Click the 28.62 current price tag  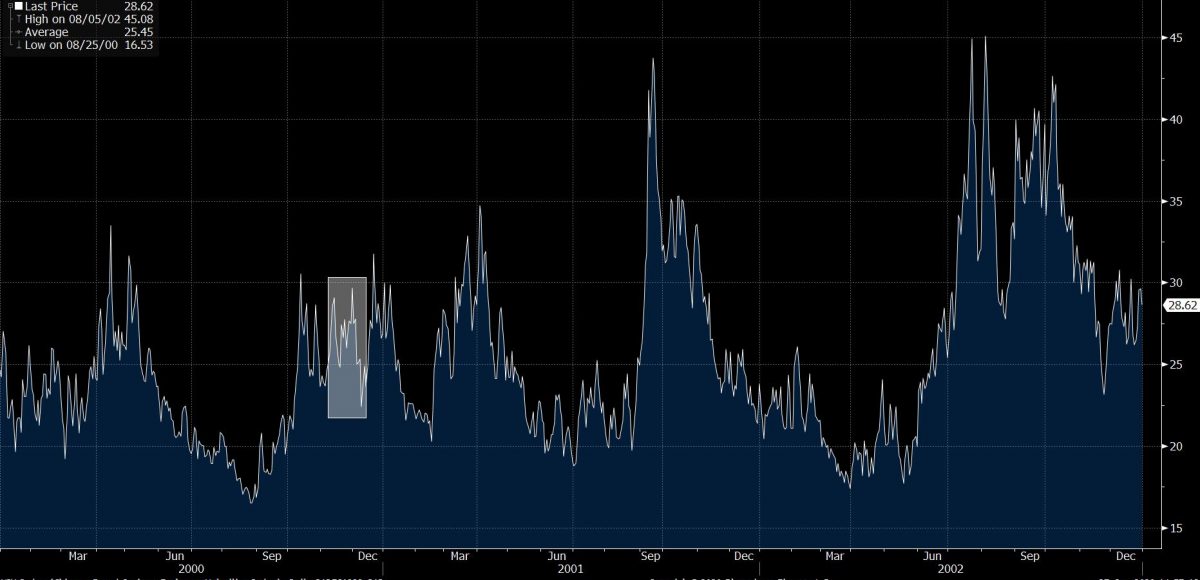pyautogui.click(x=1182, y=306)
